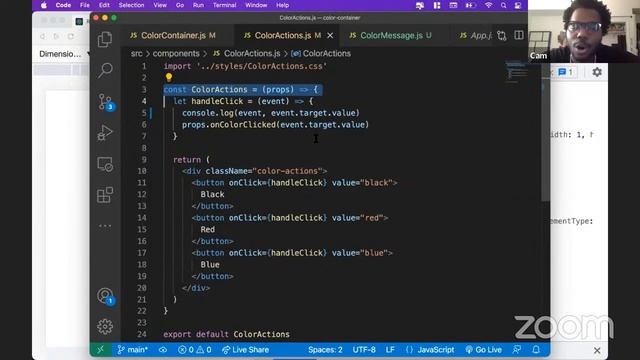Open errors and warnings count
Image resolution: width=640 pixels, height=360 pixels.
click(x=195, y=350)
